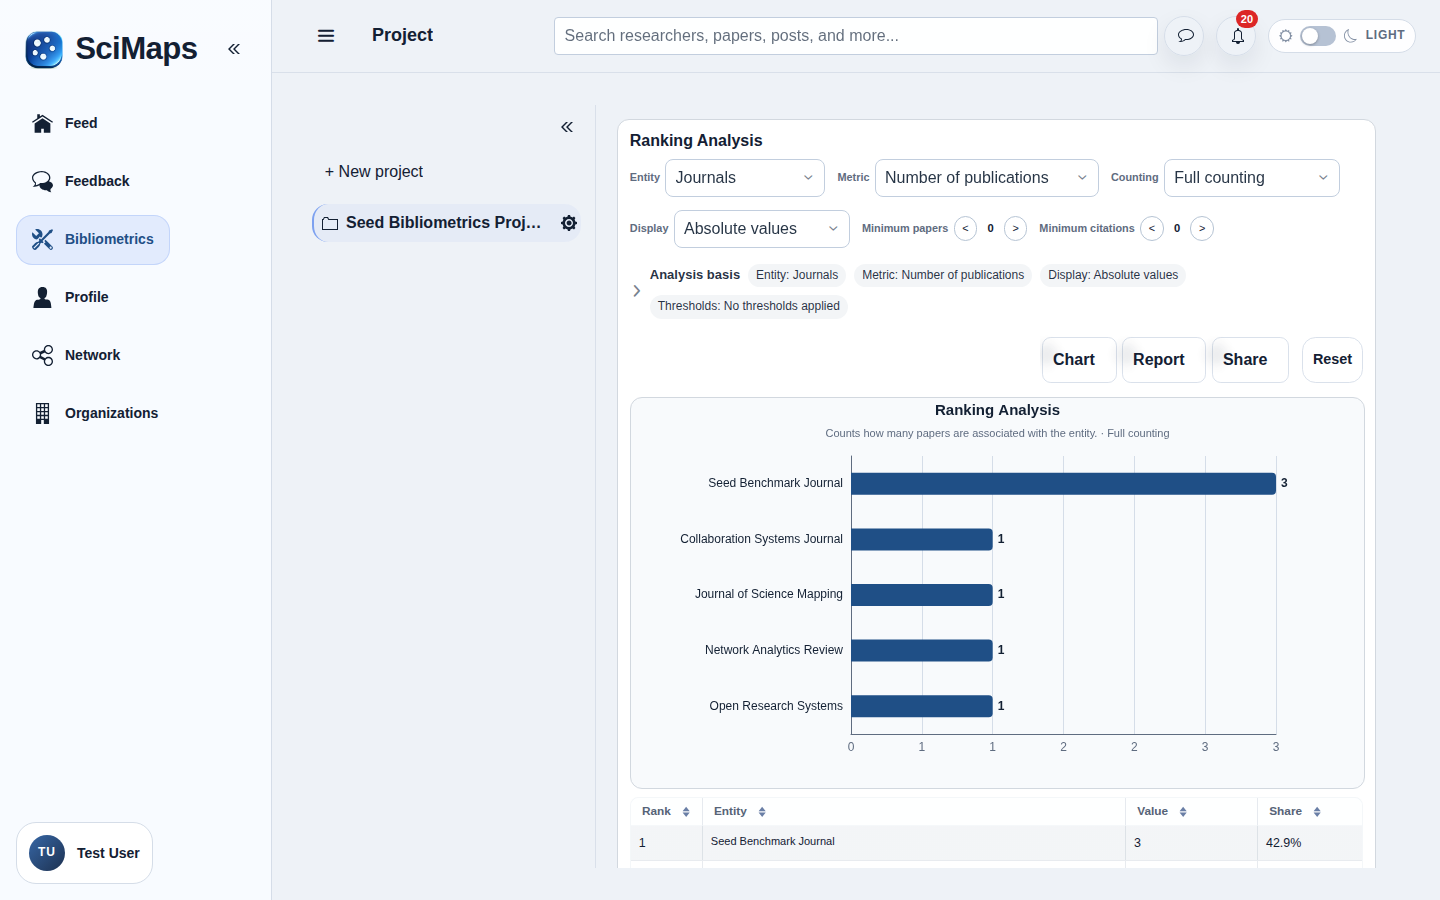Click the Thresholds: No thresholds applied chip

pyautogui.click(x=749, y=306)
